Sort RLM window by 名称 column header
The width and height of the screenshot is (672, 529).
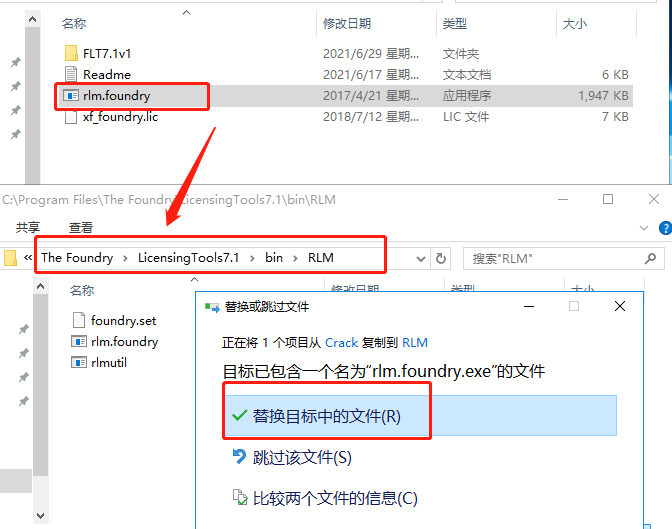(x=82, y=291)
